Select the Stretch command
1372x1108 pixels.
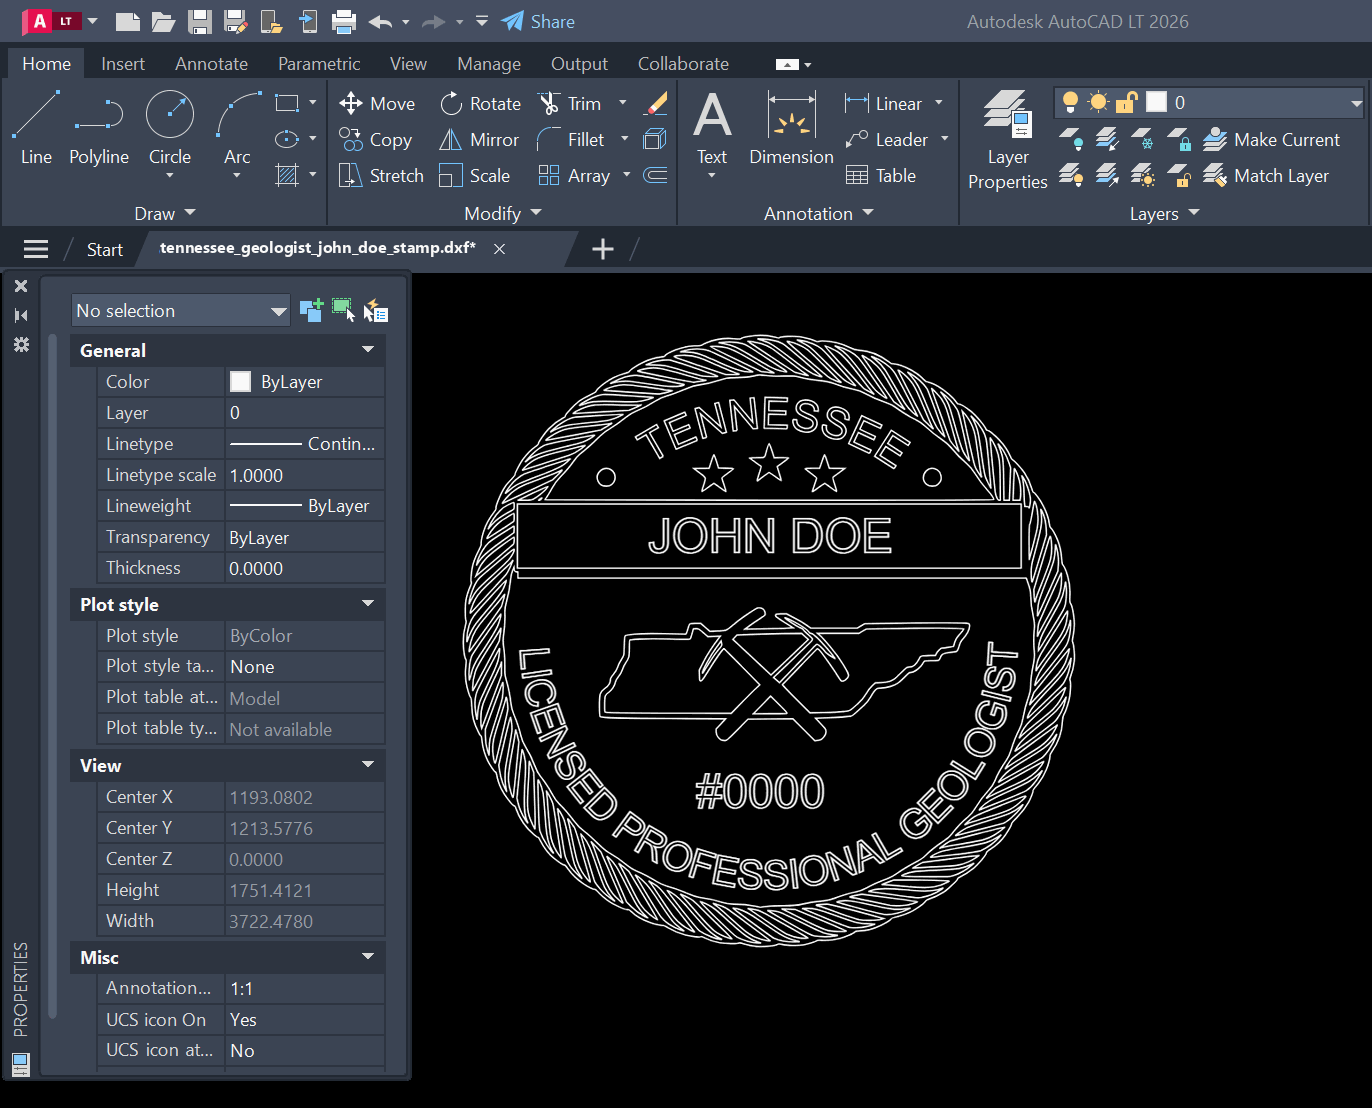point(382,175)
